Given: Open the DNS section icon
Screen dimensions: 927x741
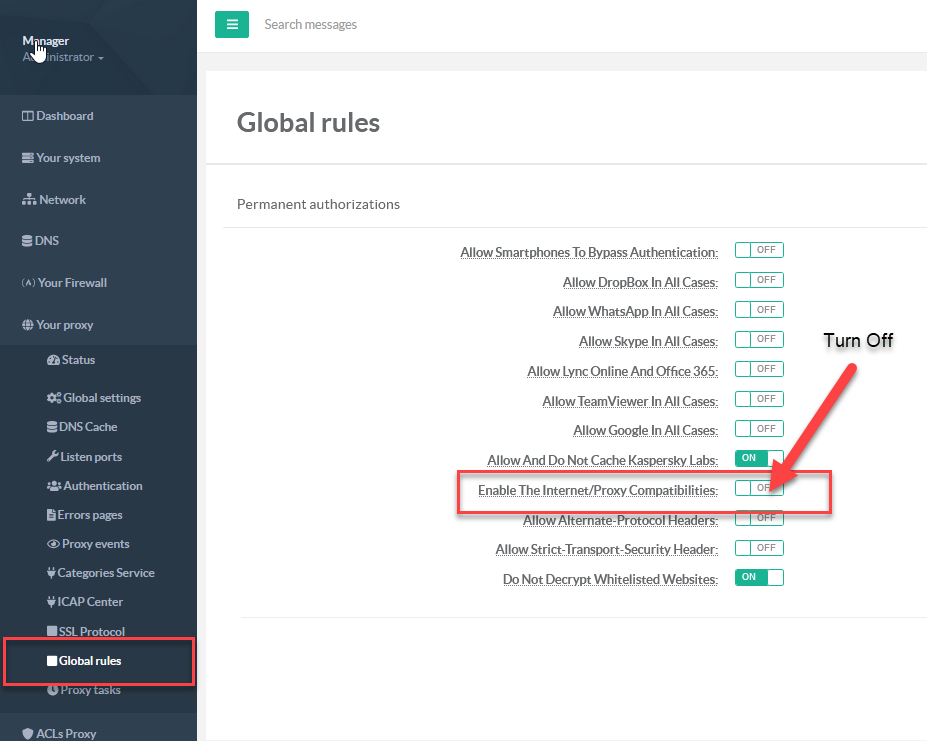Looking at the screenshot, I should point(27,241).
